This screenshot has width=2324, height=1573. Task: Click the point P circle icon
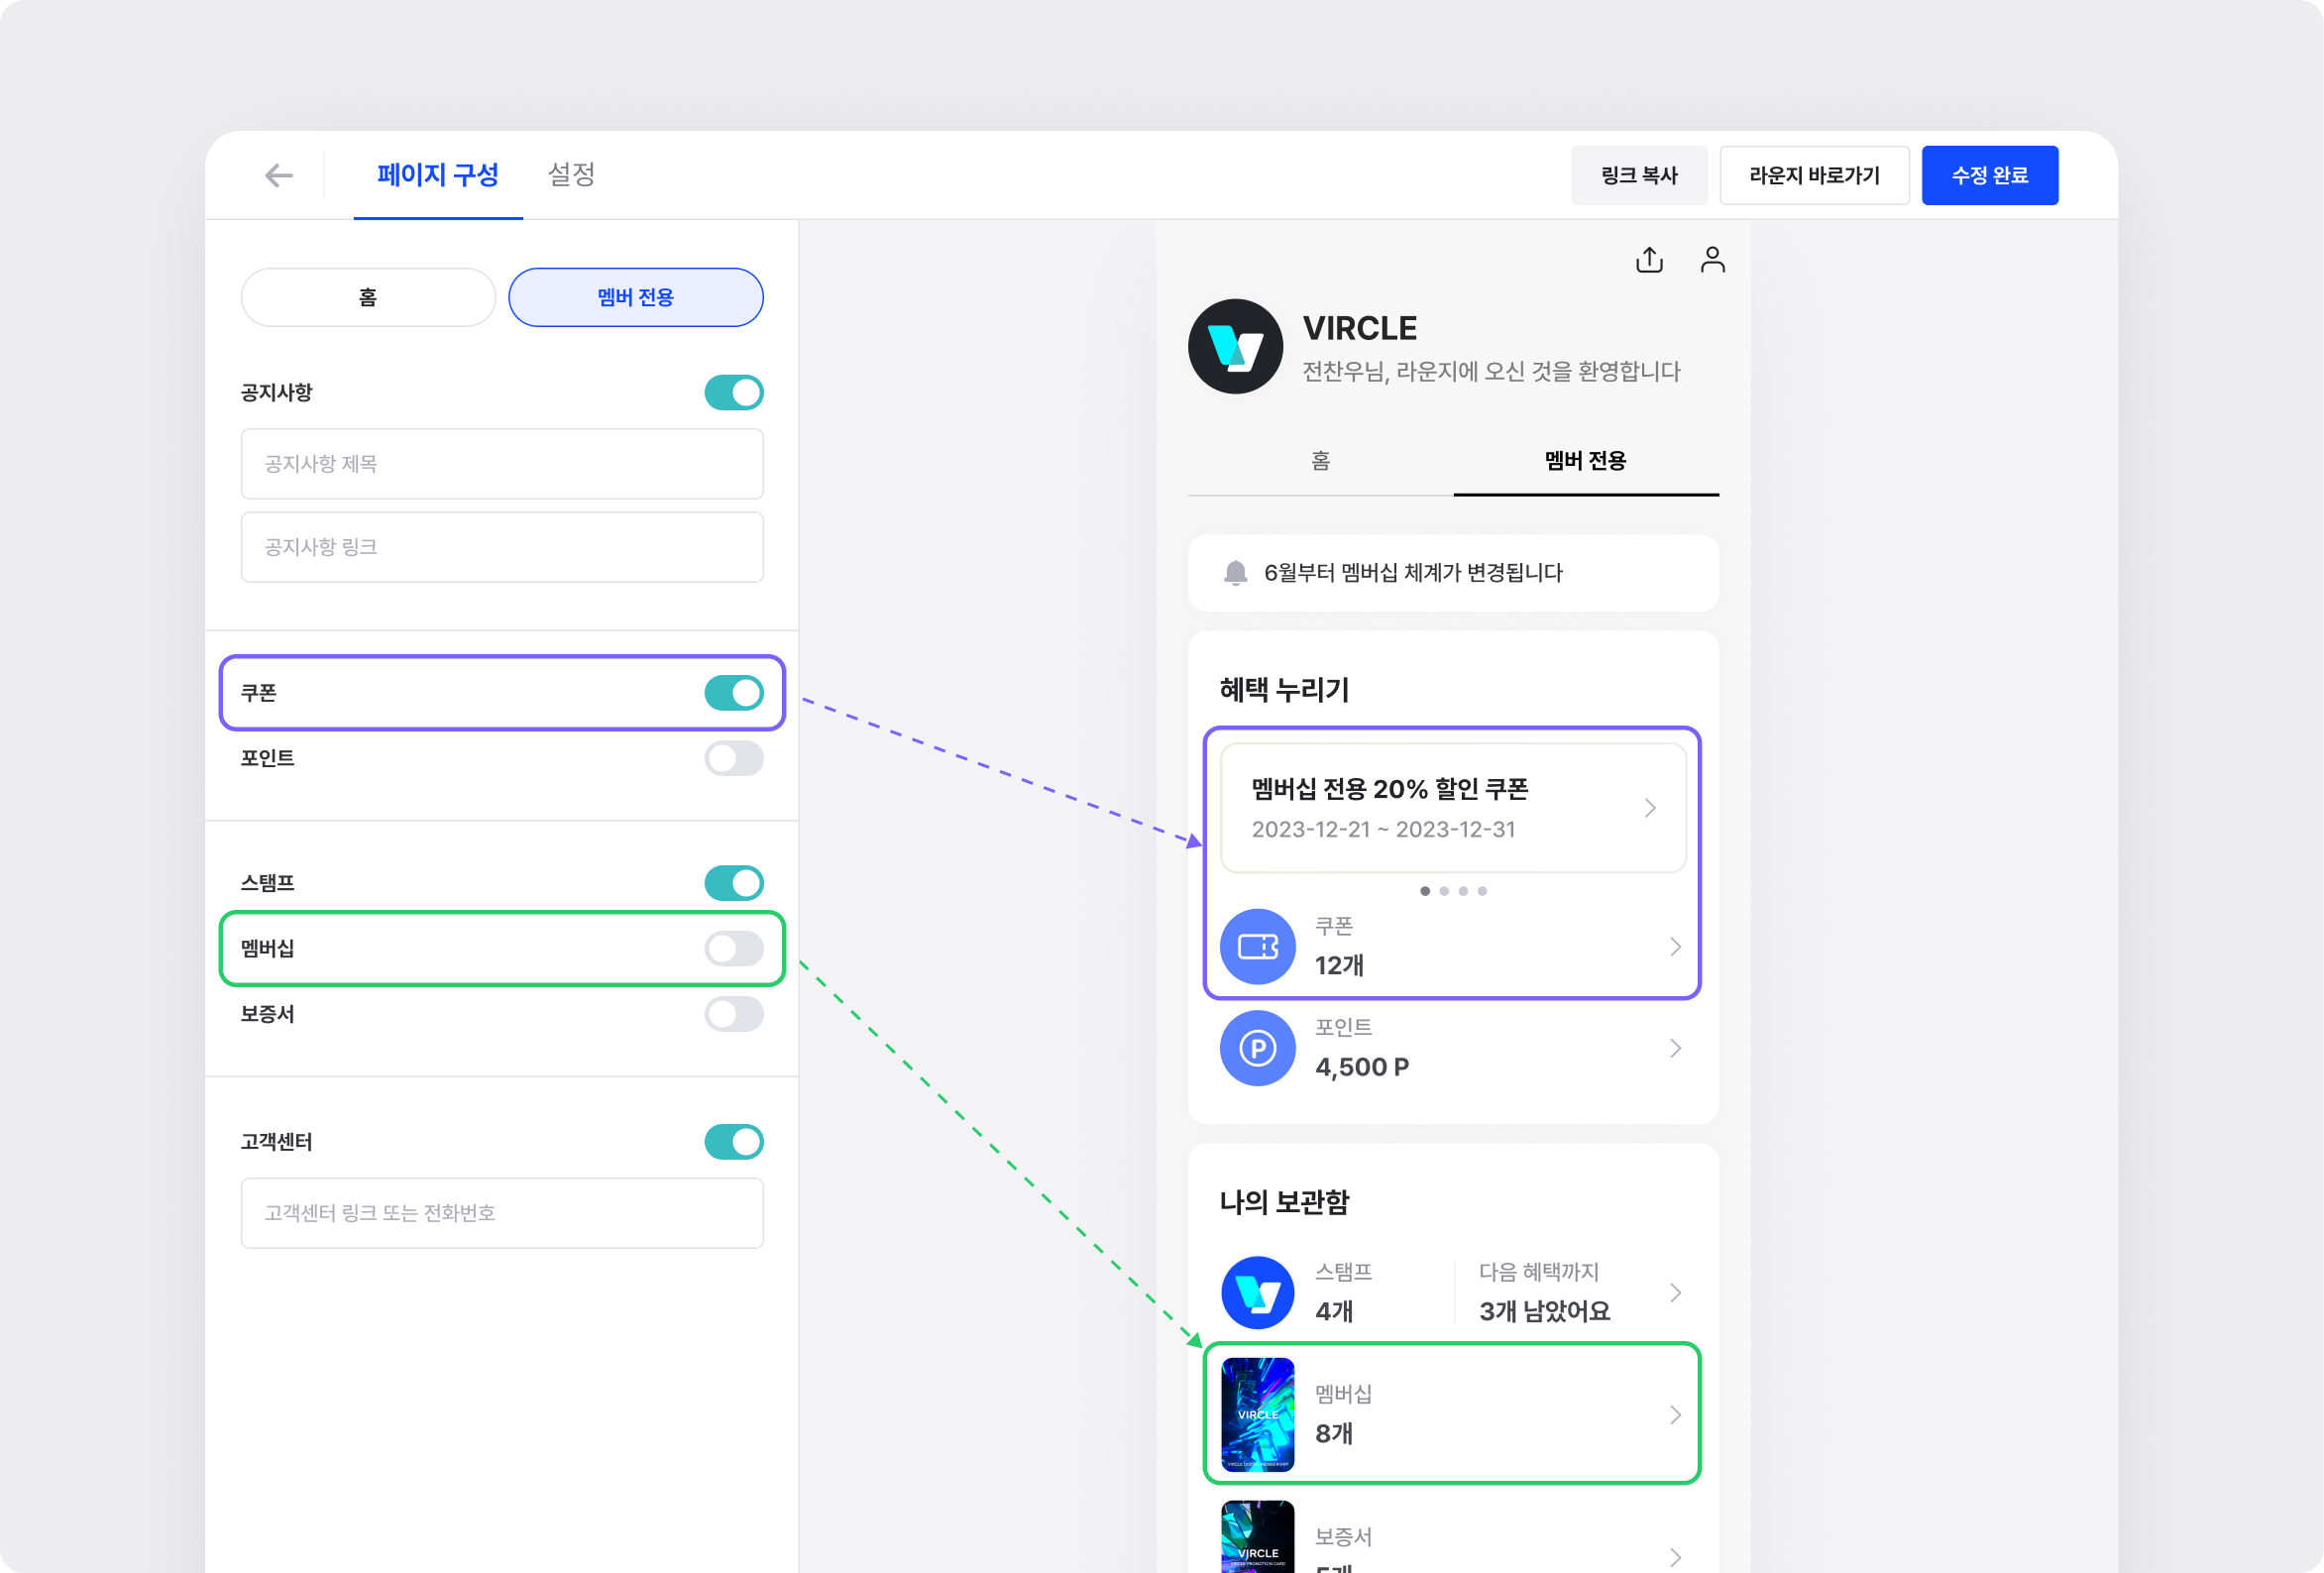tap(1257, 1048)
